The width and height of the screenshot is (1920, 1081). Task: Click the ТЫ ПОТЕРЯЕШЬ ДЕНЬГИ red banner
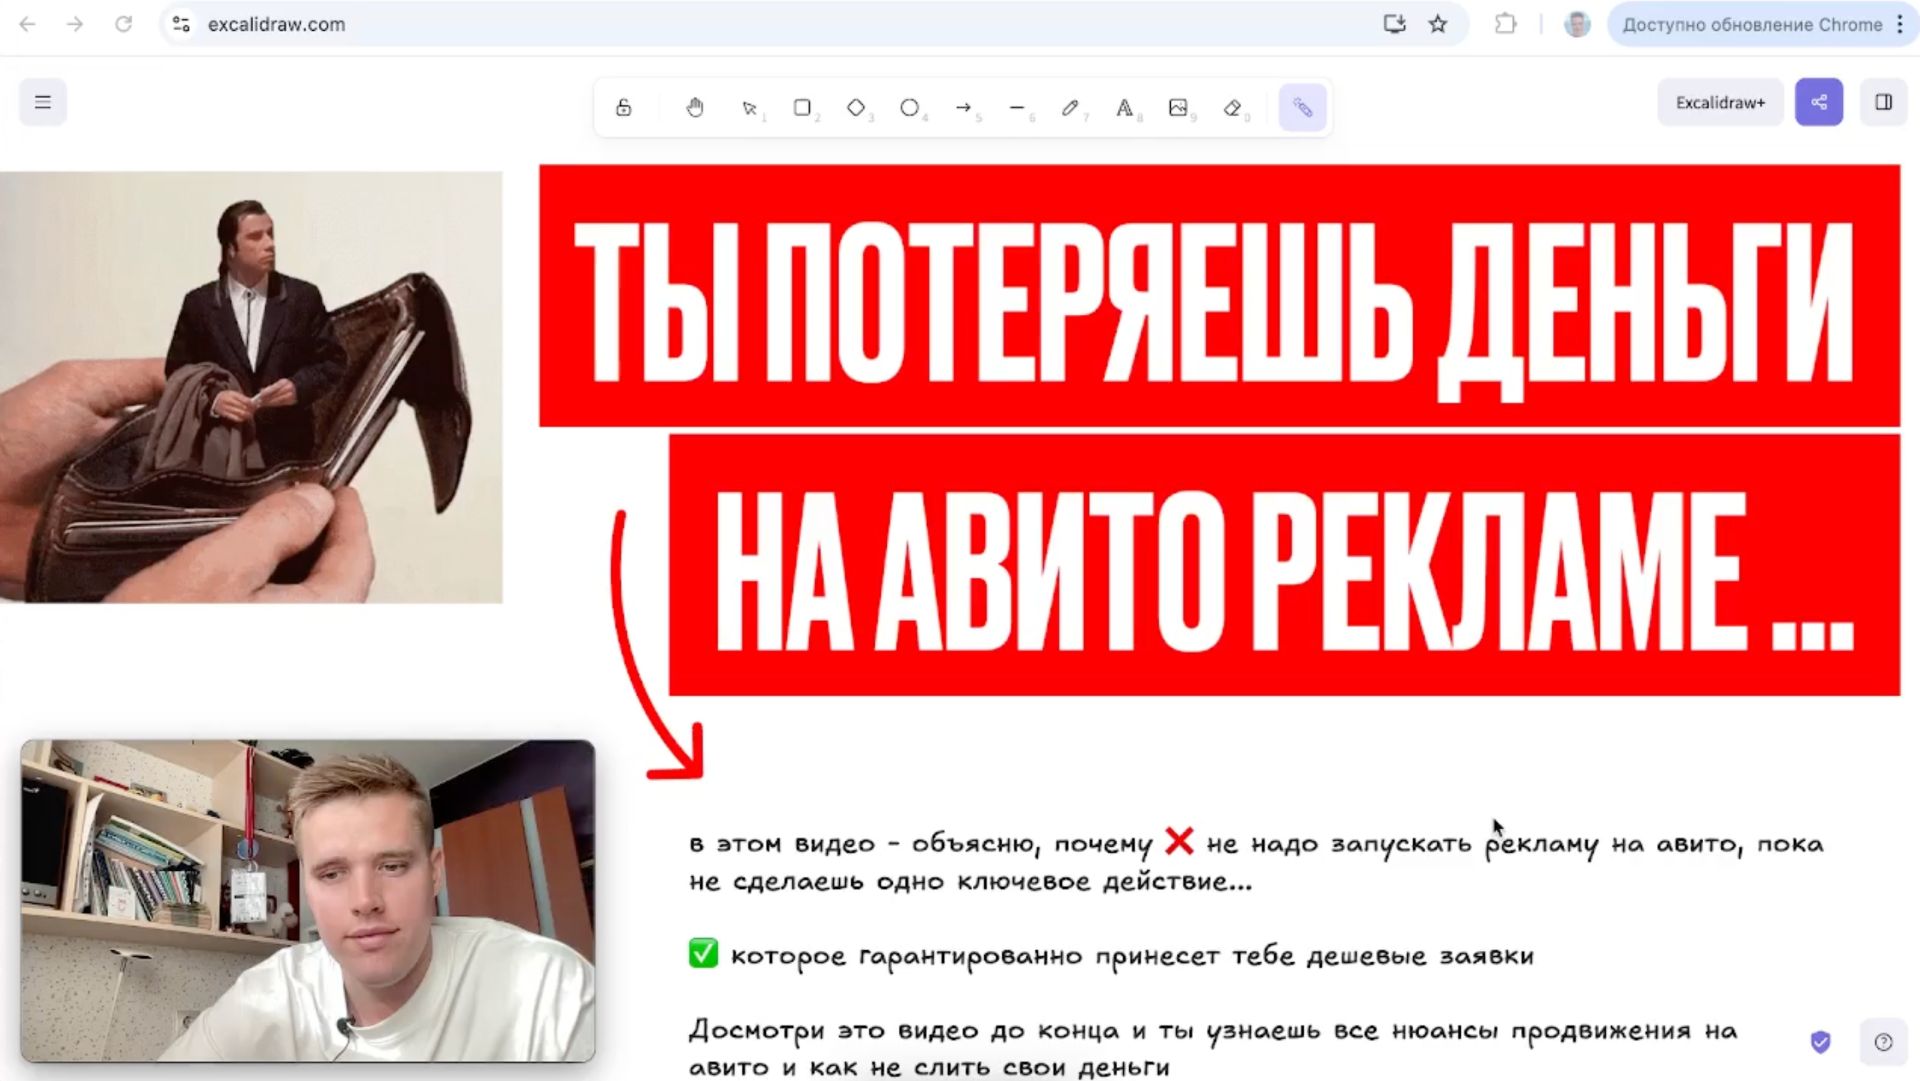pos(1219,296)
